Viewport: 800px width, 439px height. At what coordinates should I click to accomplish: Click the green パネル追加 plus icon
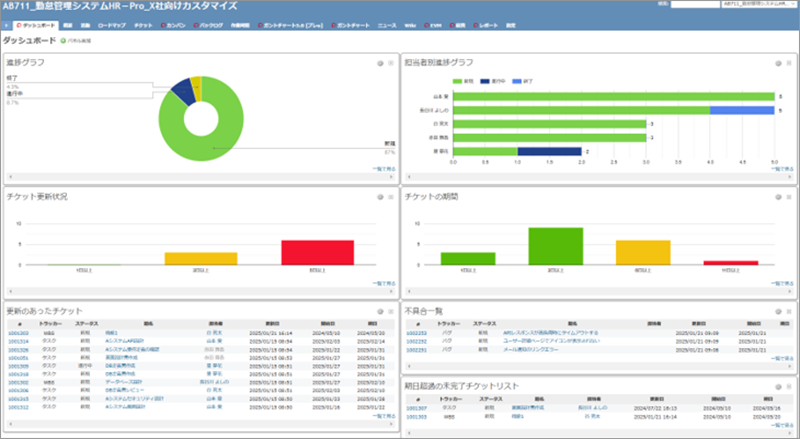(x=64, y=41)
